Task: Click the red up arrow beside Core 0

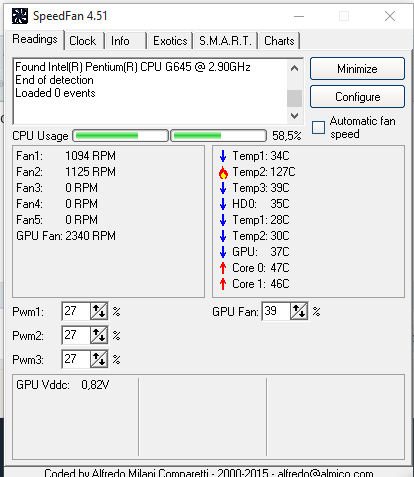Action: click(x=223, y=268)
